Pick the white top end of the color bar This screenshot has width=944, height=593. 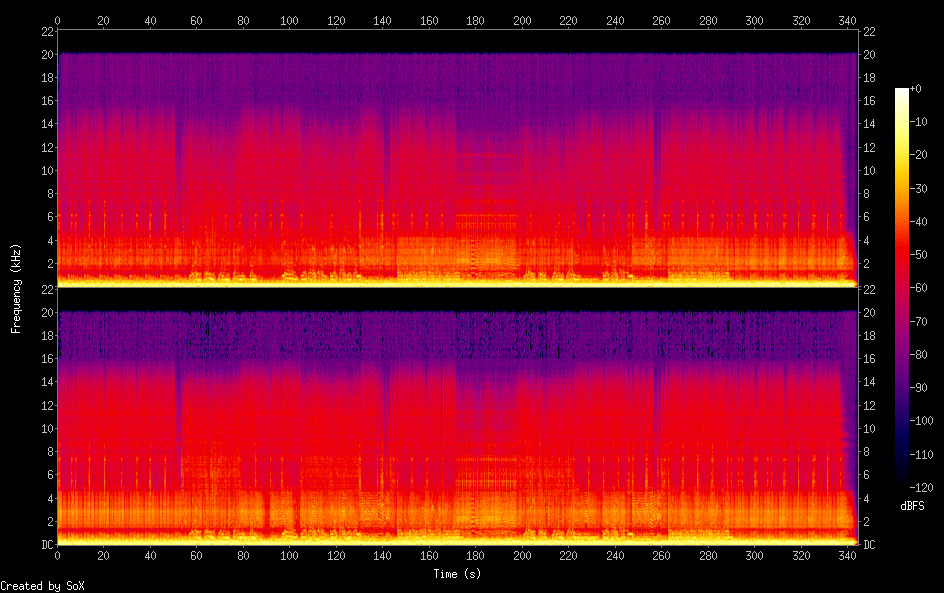click(902, 92)
